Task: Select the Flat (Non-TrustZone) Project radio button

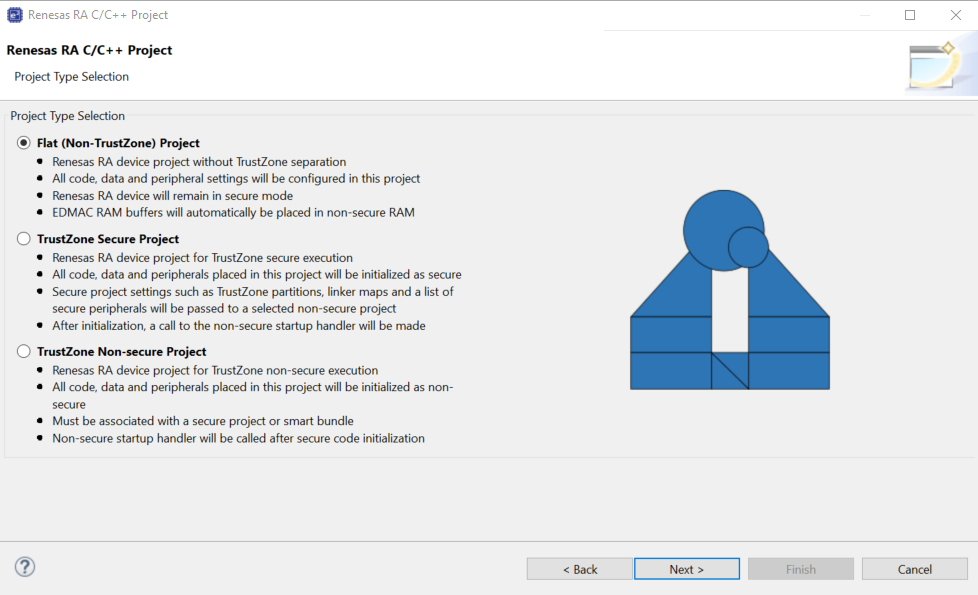Action: coord(24,143)
